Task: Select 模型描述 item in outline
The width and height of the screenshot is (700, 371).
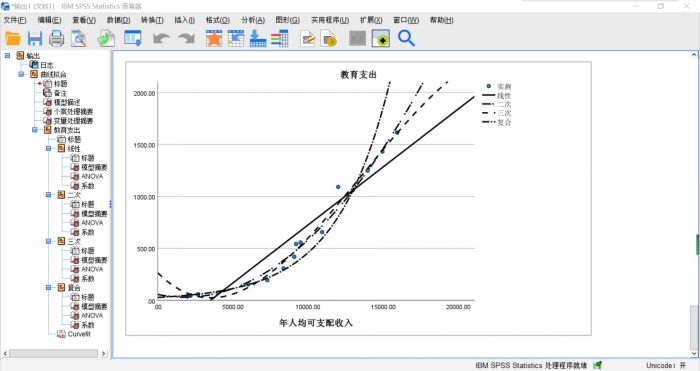Action: coord(67,102)
